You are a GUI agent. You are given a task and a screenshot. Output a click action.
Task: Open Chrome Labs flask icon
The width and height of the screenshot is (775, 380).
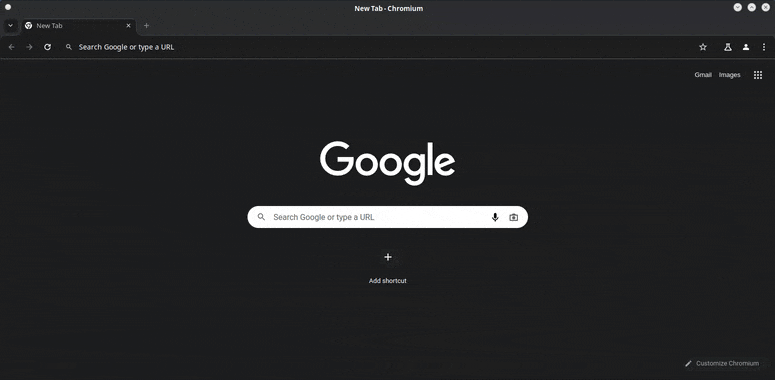pos(728,47)
